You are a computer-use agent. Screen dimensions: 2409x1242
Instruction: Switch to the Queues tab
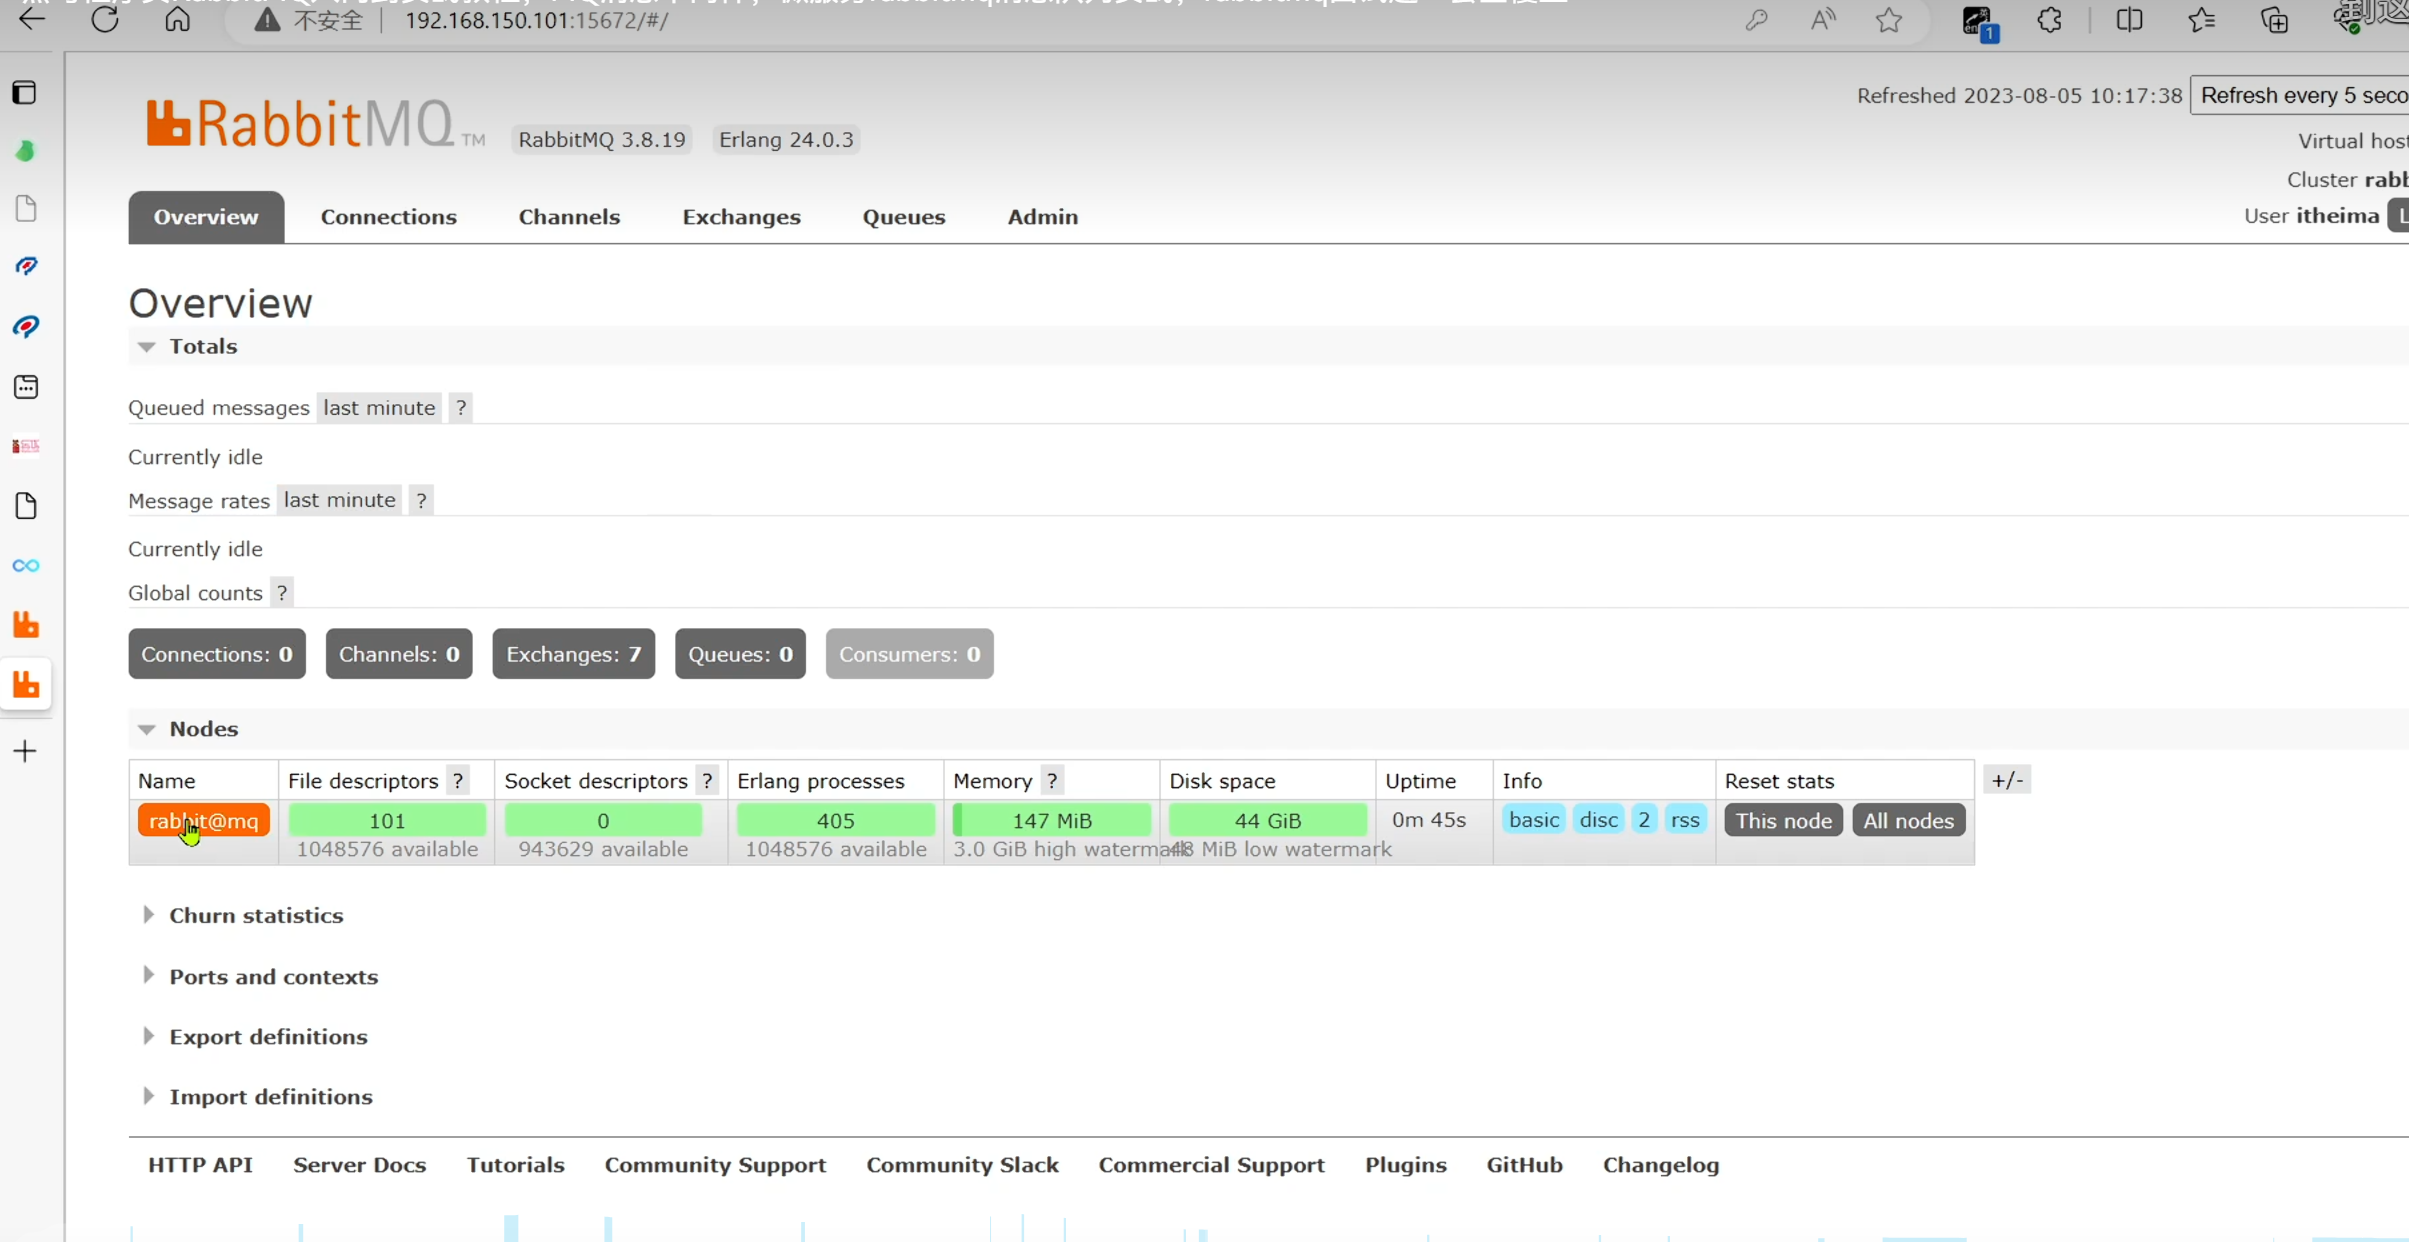point(903,217)
